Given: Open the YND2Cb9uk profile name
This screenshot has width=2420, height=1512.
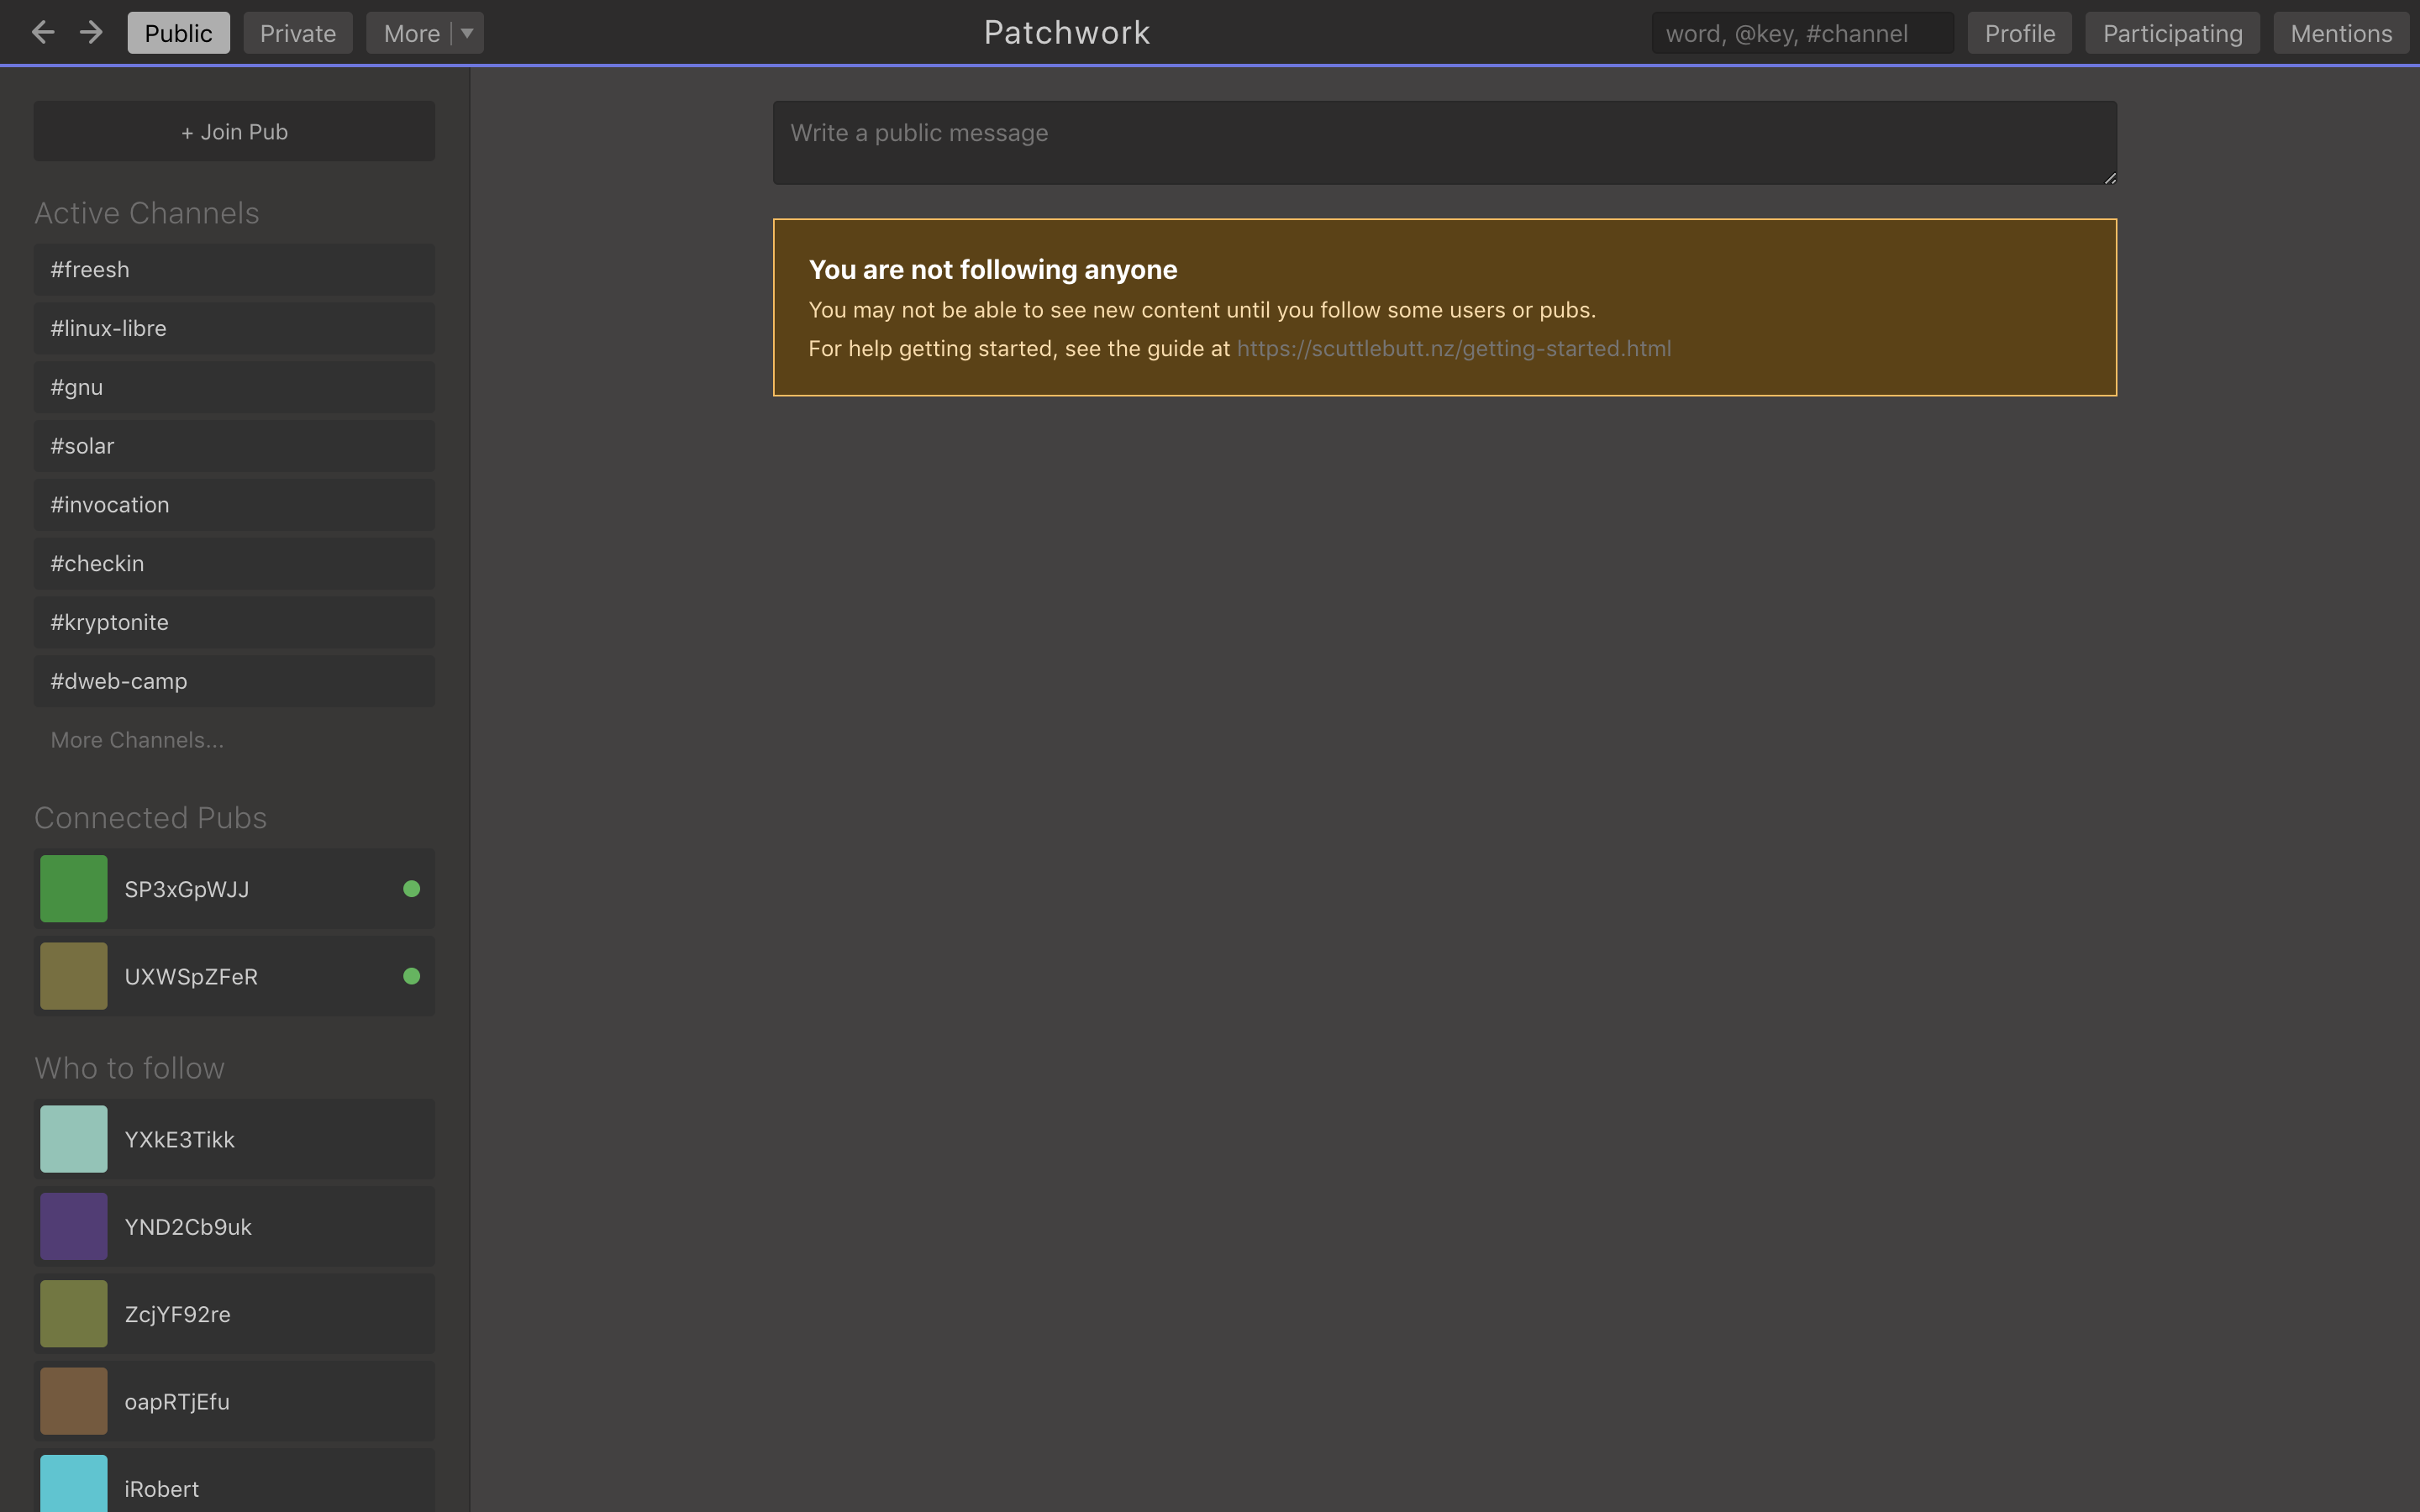Looking at the screenshot, I should (x=188, y=1226).
